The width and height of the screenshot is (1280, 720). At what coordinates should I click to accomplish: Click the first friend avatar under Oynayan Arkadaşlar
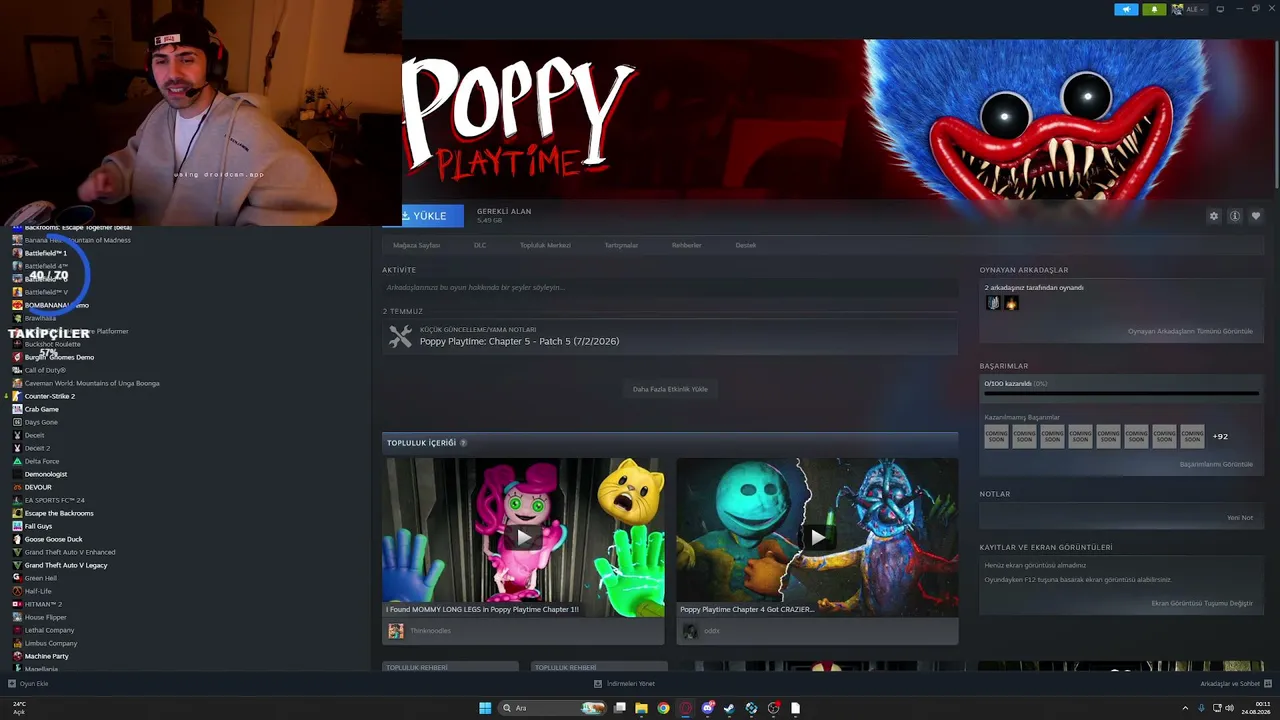993,303
